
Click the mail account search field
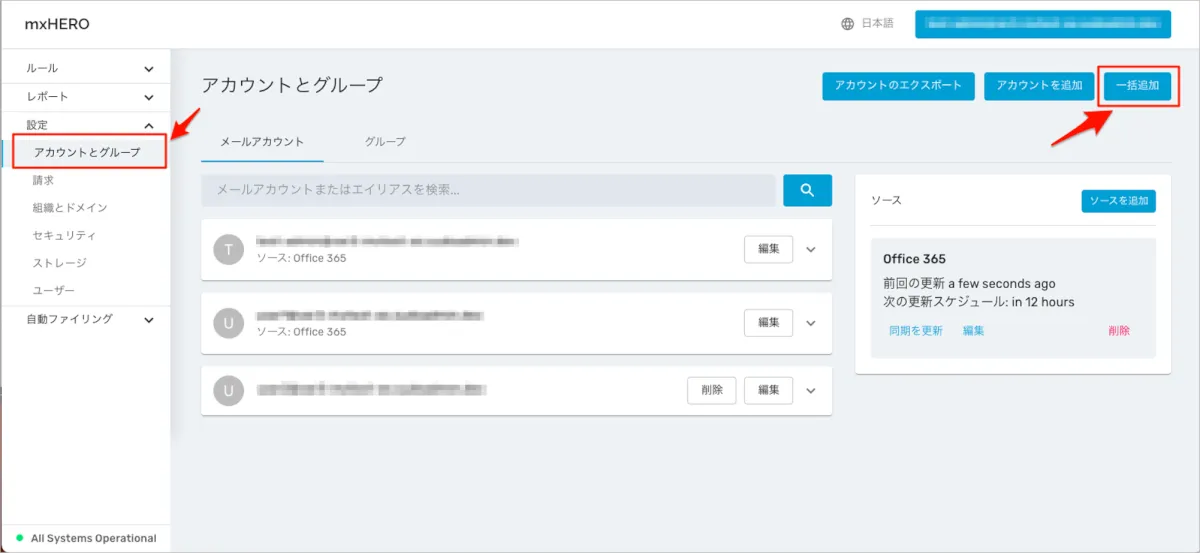coord(488,190)
